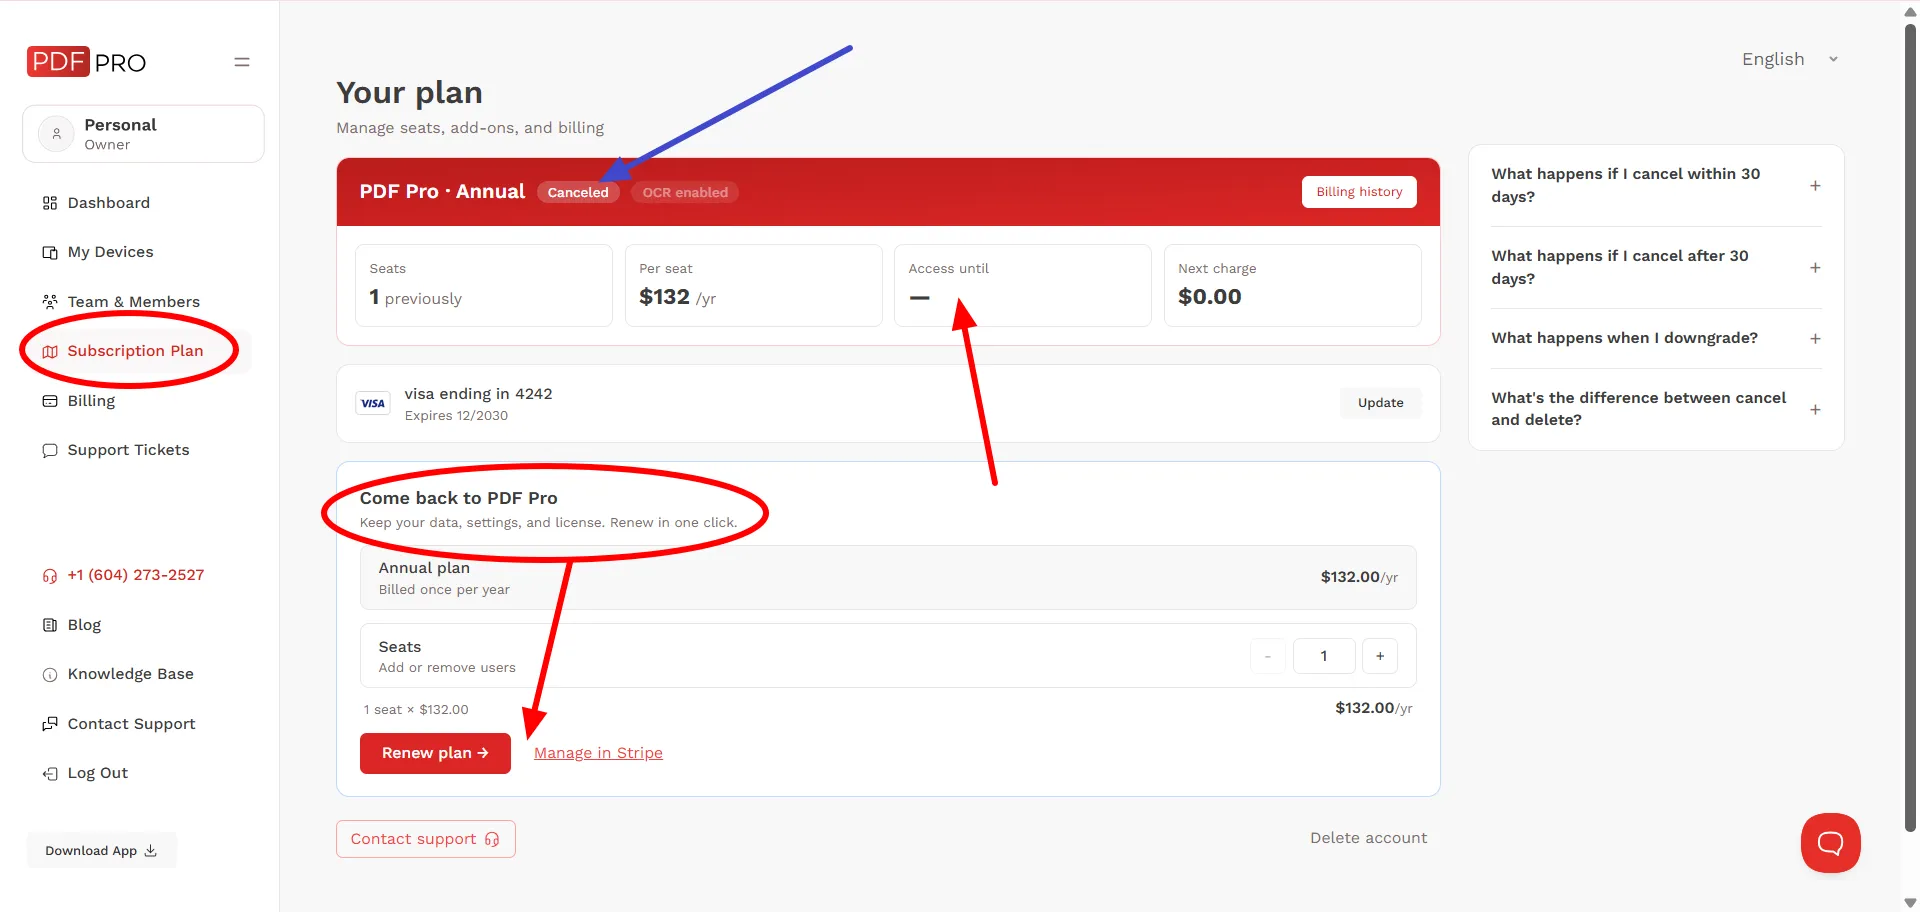Expand 'What happens when I downgrade?' question

point(1656,338)
